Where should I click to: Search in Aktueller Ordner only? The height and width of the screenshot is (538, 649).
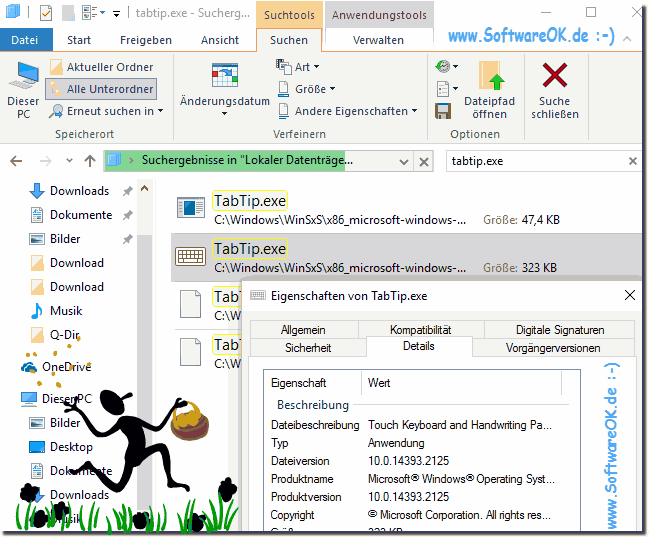click(x=102, y=67)
